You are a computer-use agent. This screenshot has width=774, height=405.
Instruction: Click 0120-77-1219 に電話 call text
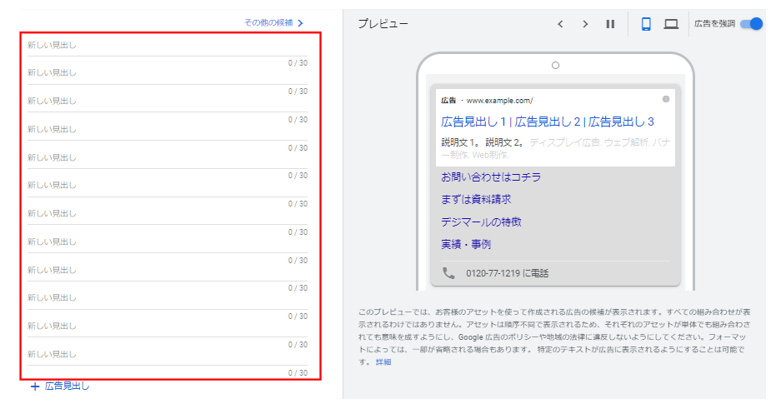507,273
